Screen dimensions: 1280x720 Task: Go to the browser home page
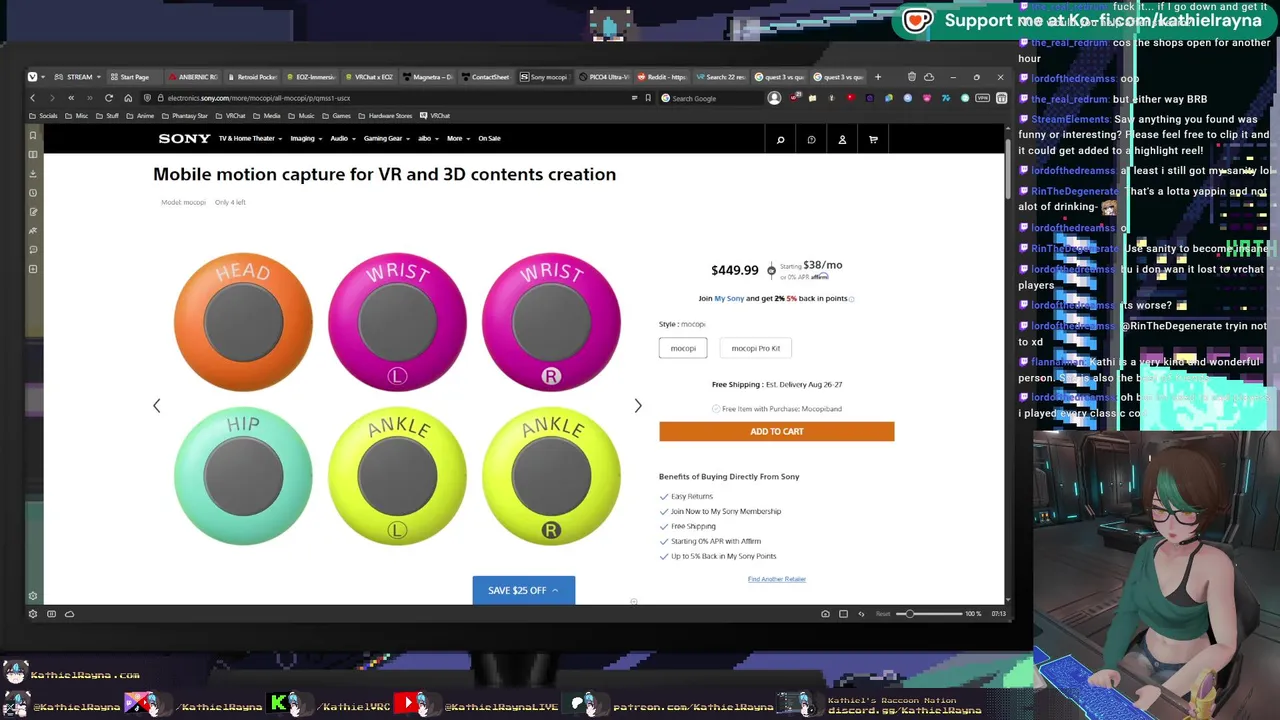pyautogui.click(x=128, y=98)
